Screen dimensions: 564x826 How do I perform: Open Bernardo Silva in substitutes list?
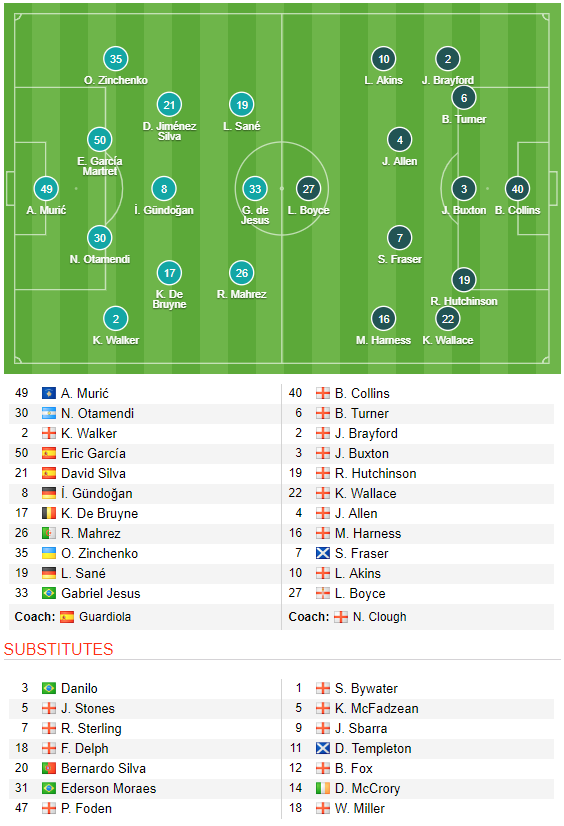coord(103,769)
